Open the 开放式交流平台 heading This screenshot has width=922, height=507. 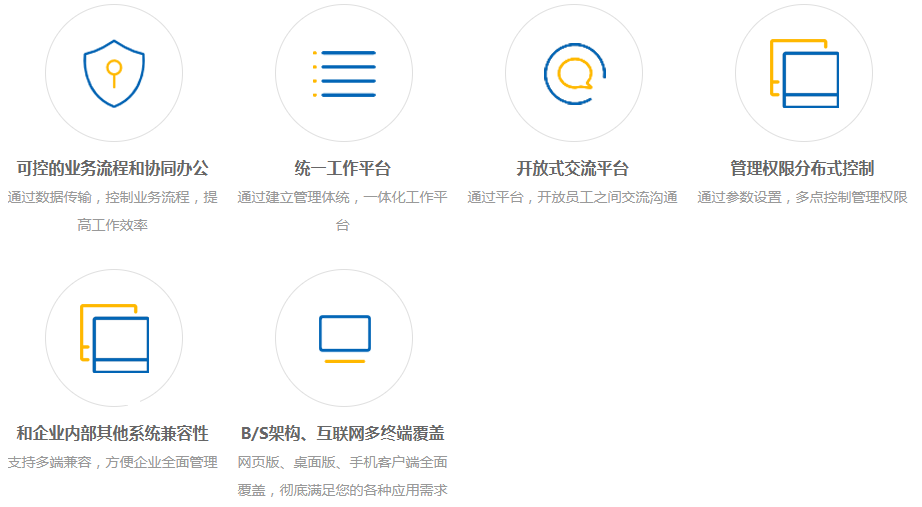coord(573,168)
